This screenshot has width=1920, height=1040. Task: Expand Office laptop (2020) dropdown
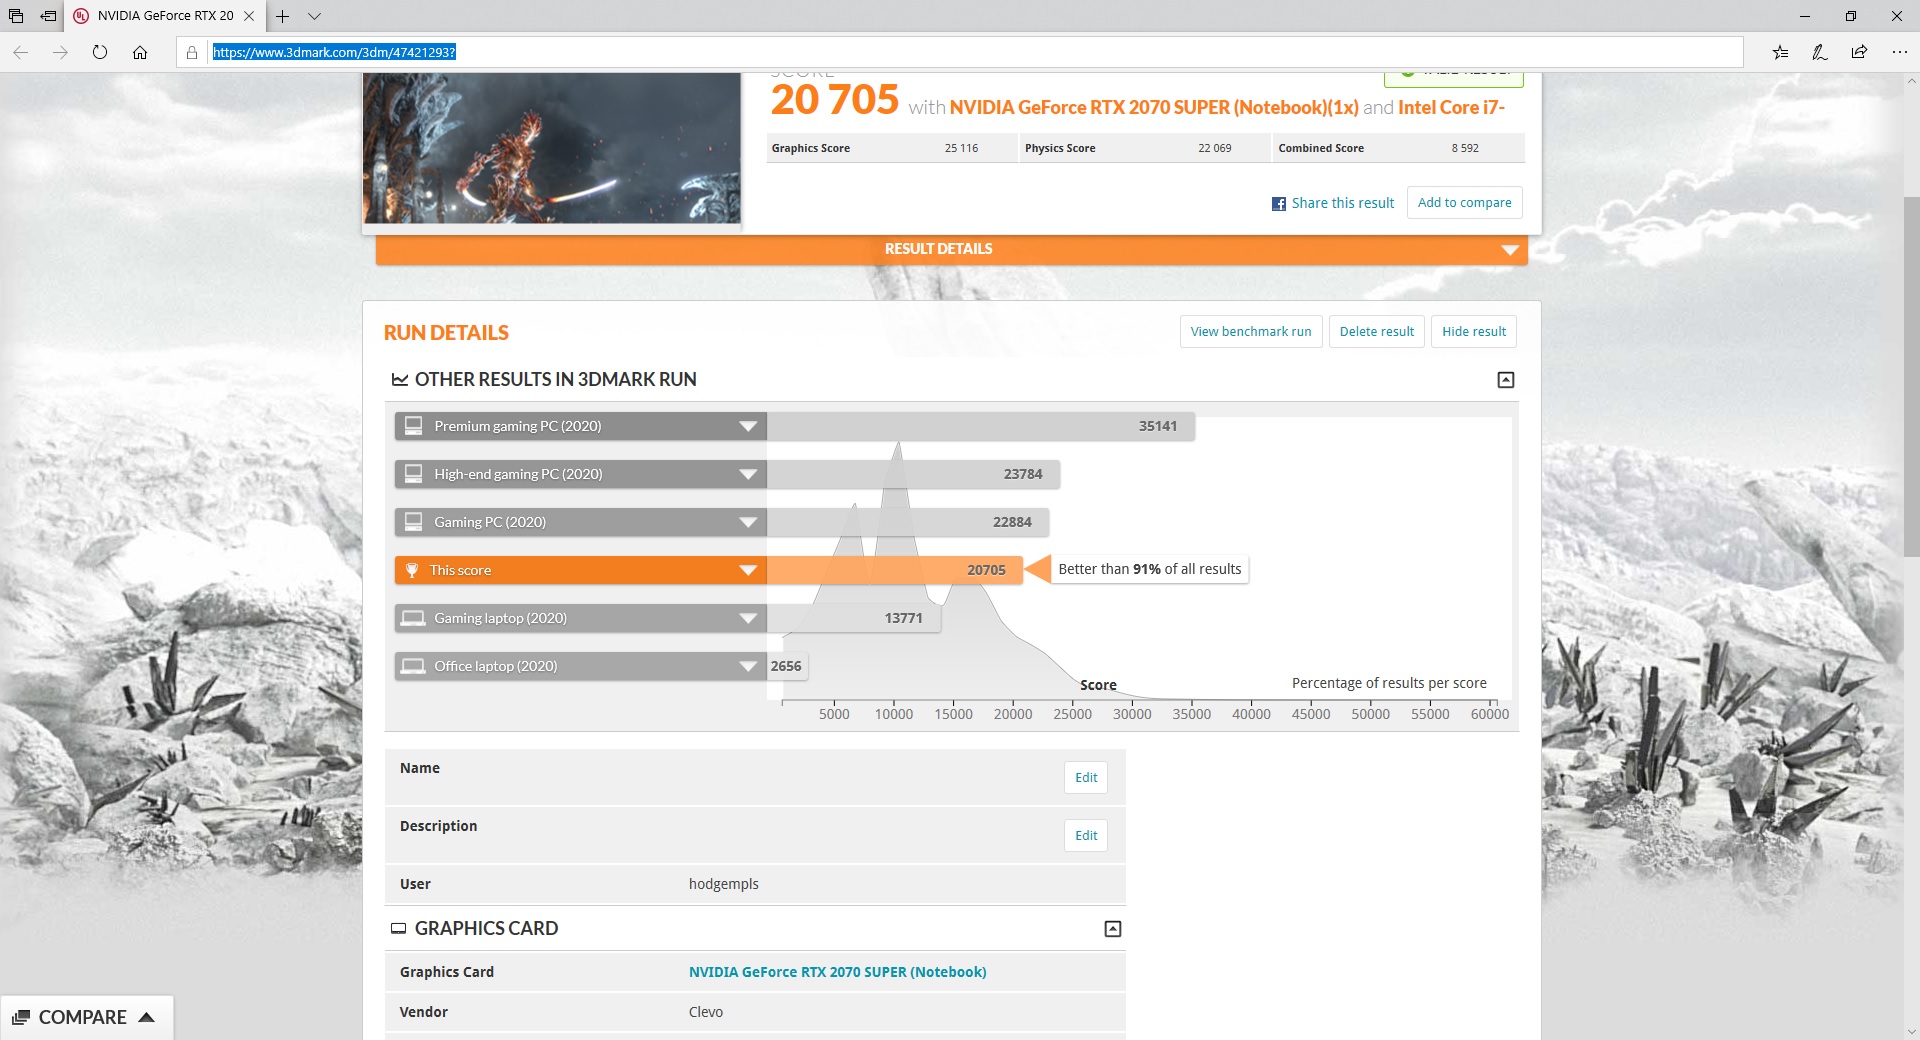[748, 666]
